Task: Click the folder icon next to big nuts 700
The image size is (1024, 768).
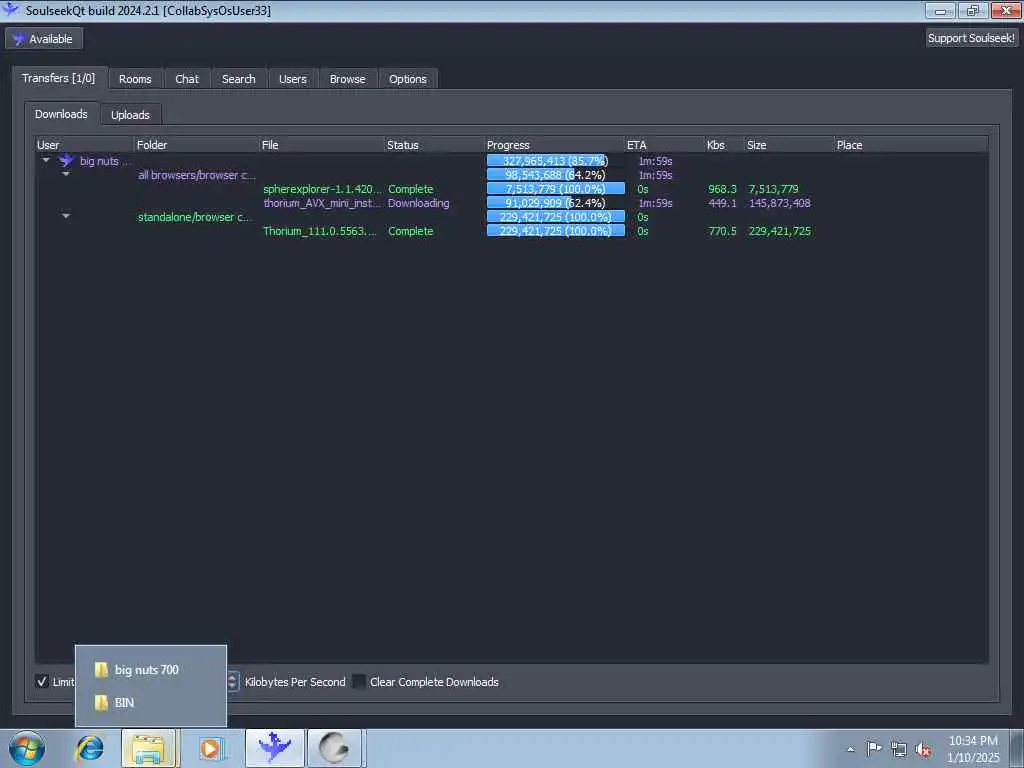Action: tap(101, 669)
